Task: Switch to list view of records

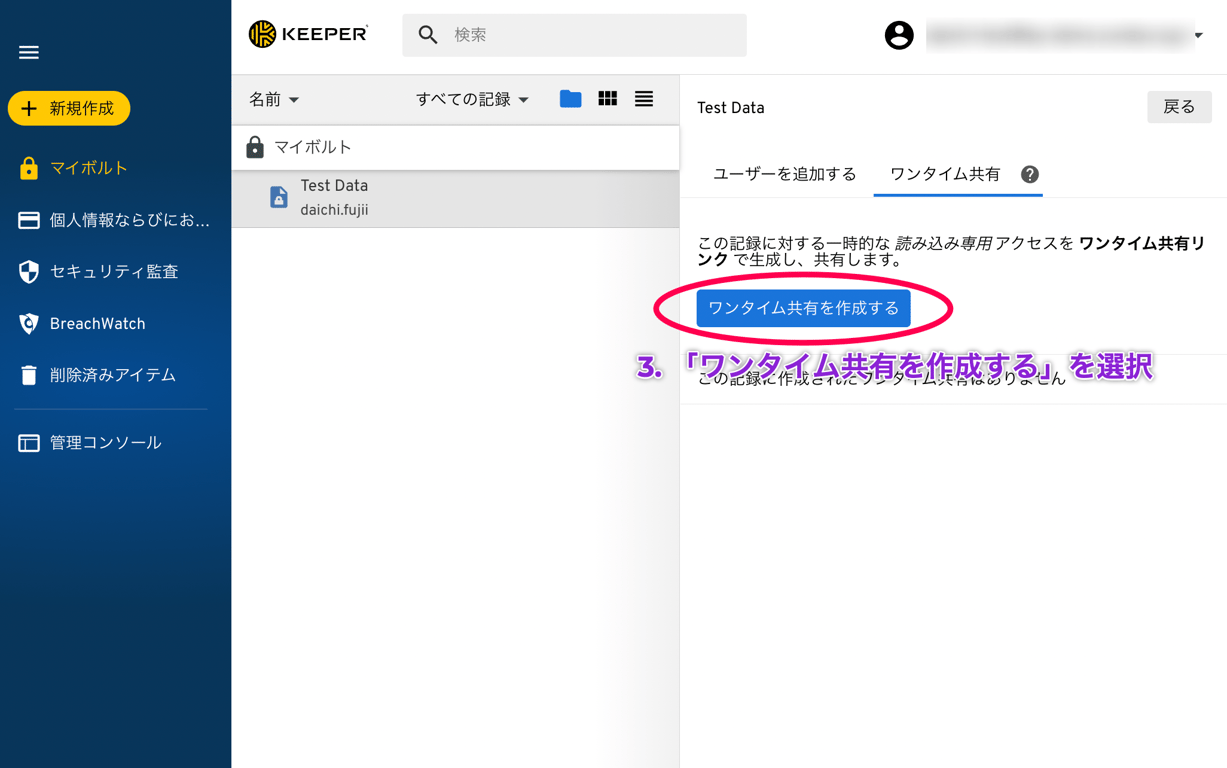Action: click(x=643, y=99)
